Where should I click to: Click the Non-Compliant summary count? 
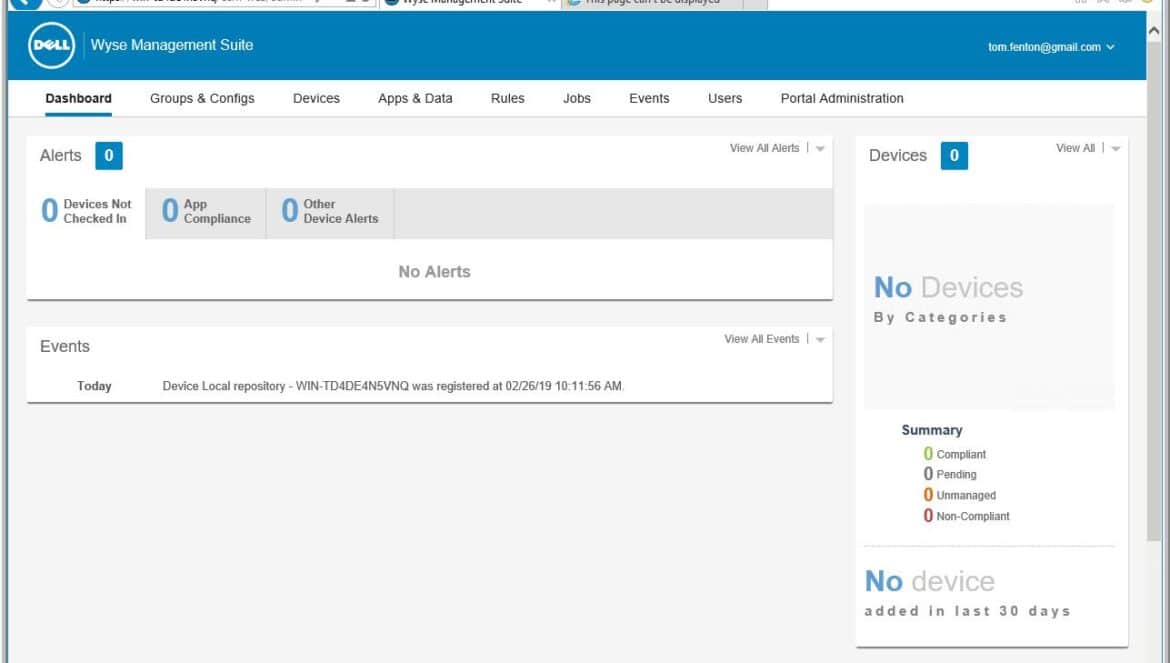coord(928,515)
